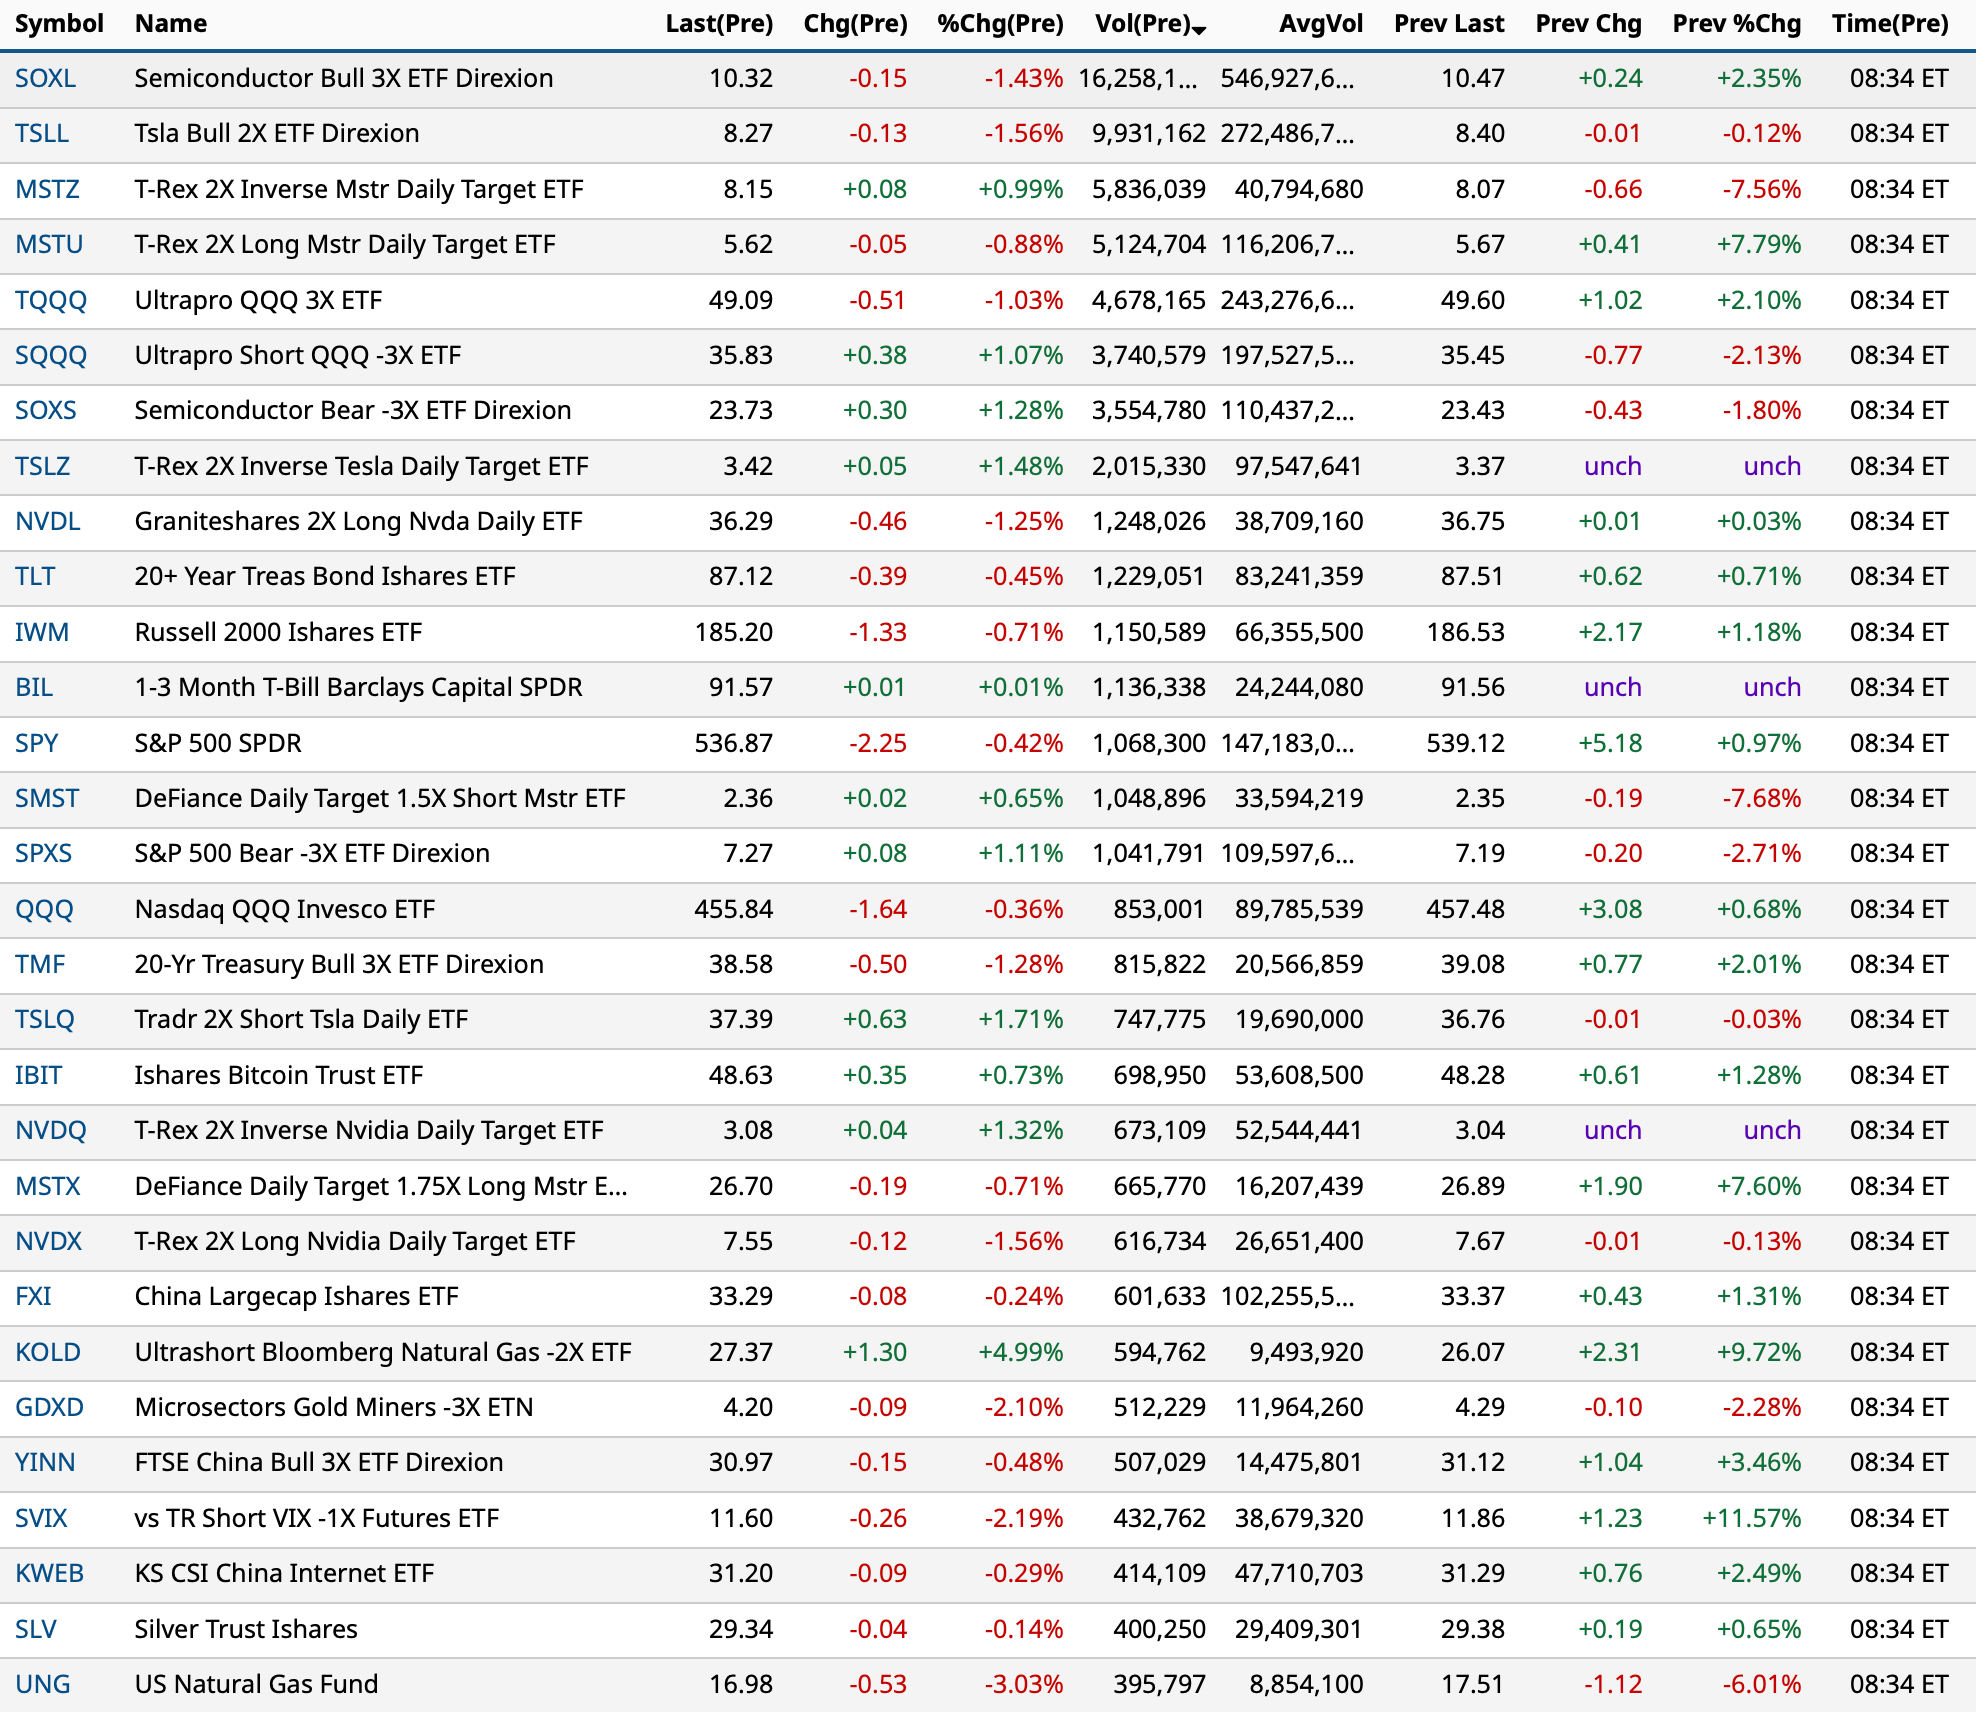Screen dimensions: 1976x1712
Task: Click the SVIX ticker link
Action: click(x=41, y=1518)
